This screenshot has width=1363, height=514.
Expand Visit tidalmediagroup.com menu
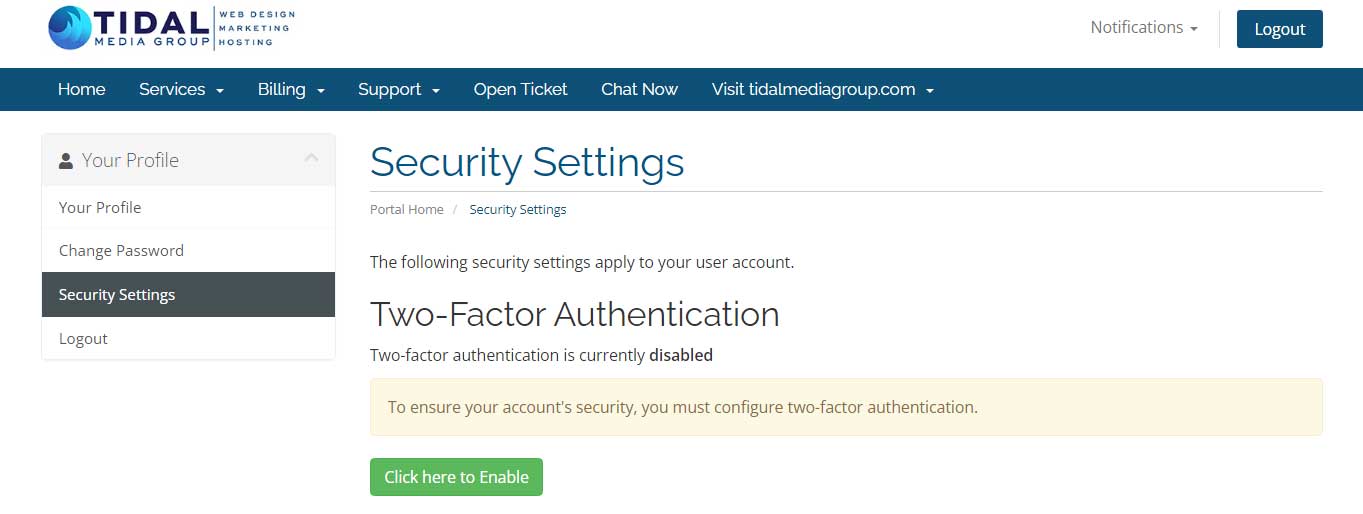click(x=822, y=90)
